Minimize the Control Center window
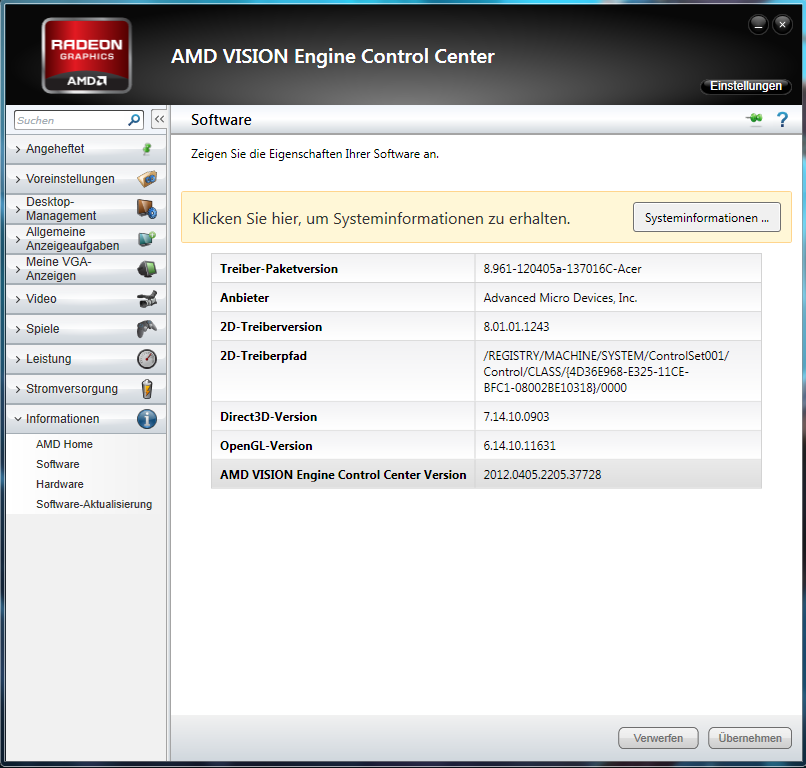The width and height of the screenshot is (806, 768). tap(758, 25)
